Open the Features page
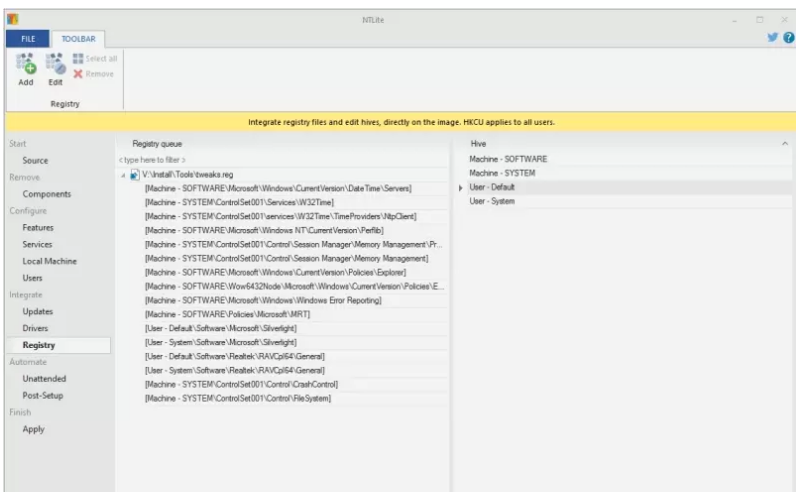Screen dimensions: 803x492 38,228
